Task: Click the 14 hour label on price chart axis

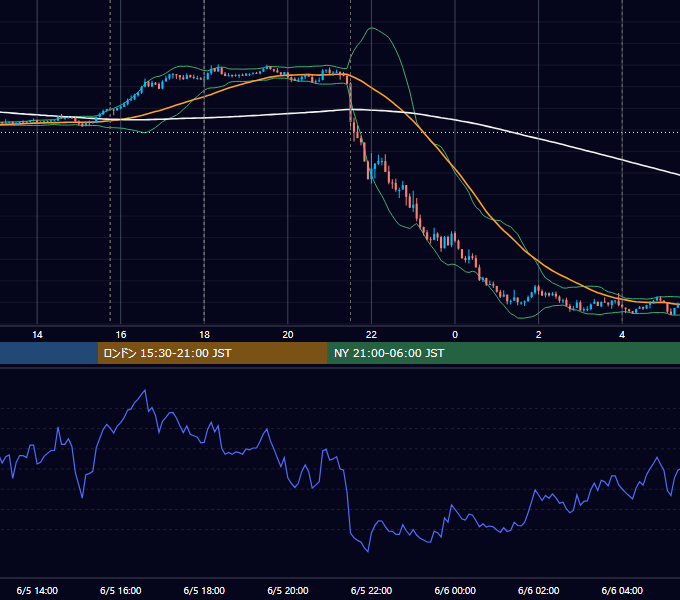Action: [x=37, y=335]
